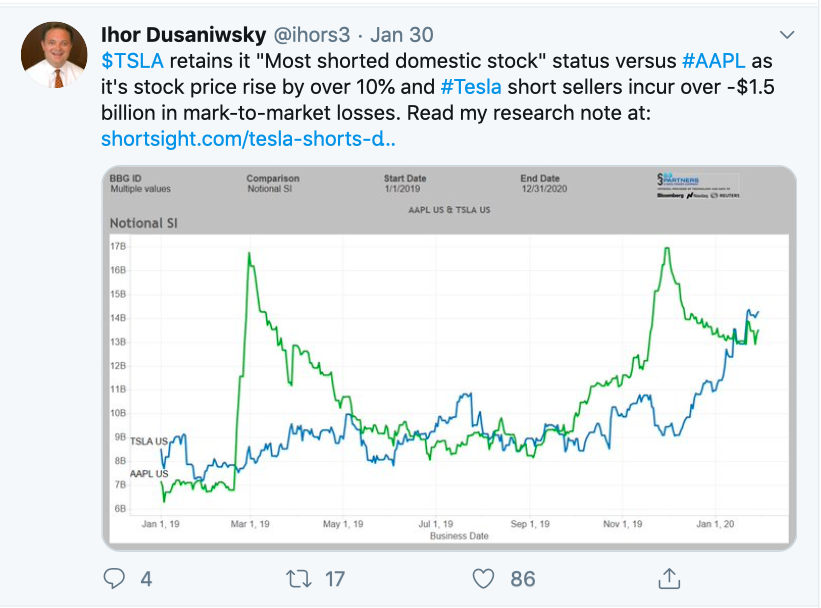Open the $TSLA cashtag link
This screenshot has height=608, width=821.
tap(132, 61)
